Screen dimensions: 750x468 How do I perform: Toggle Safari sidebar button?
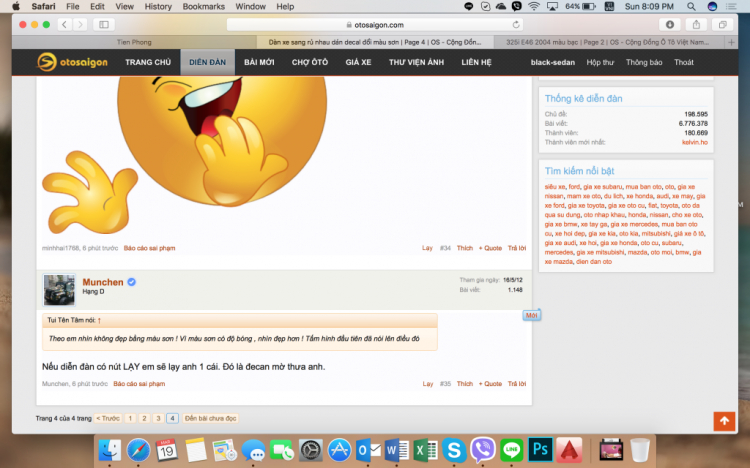coord(104,24)
